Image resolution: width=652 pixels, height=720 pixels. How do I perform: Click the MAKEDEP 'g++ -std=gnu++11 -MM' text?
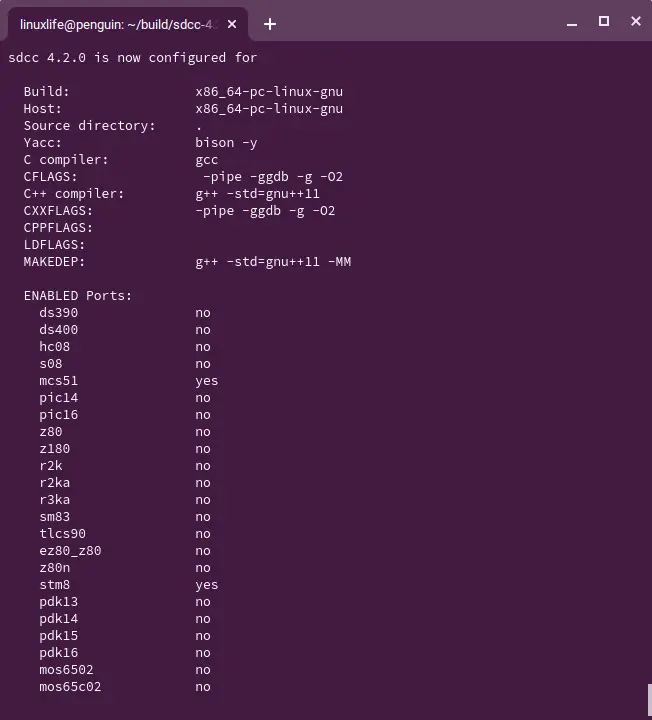(273, 262)
